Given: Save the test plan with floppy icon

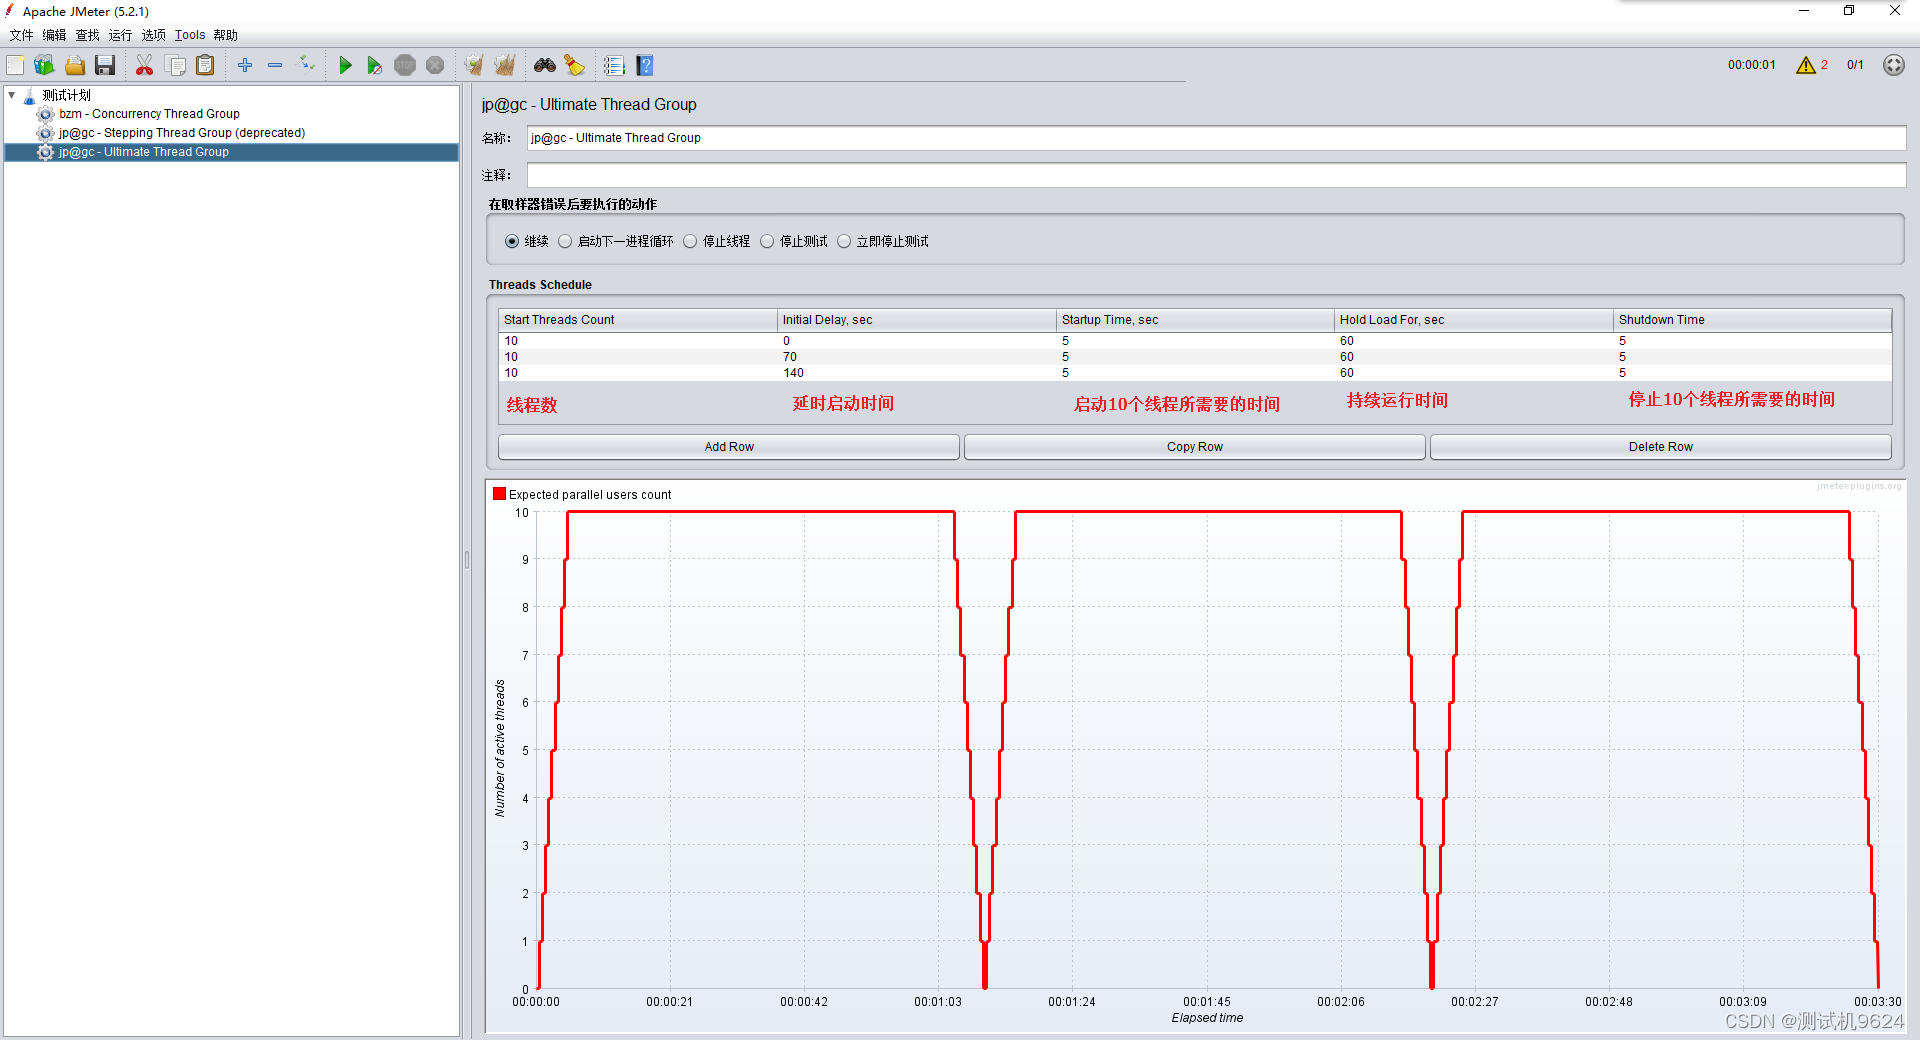Looking at the screenshot, I should 105,65.
